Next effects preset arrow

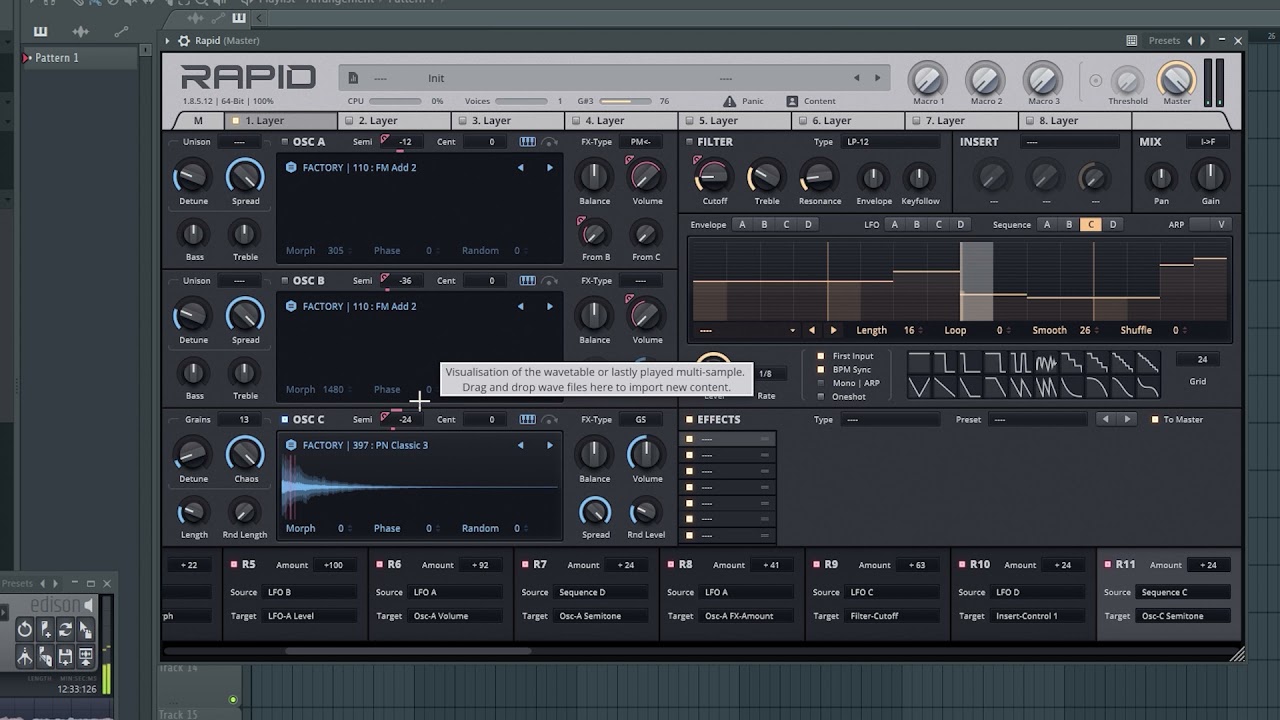click(1127, 420)
